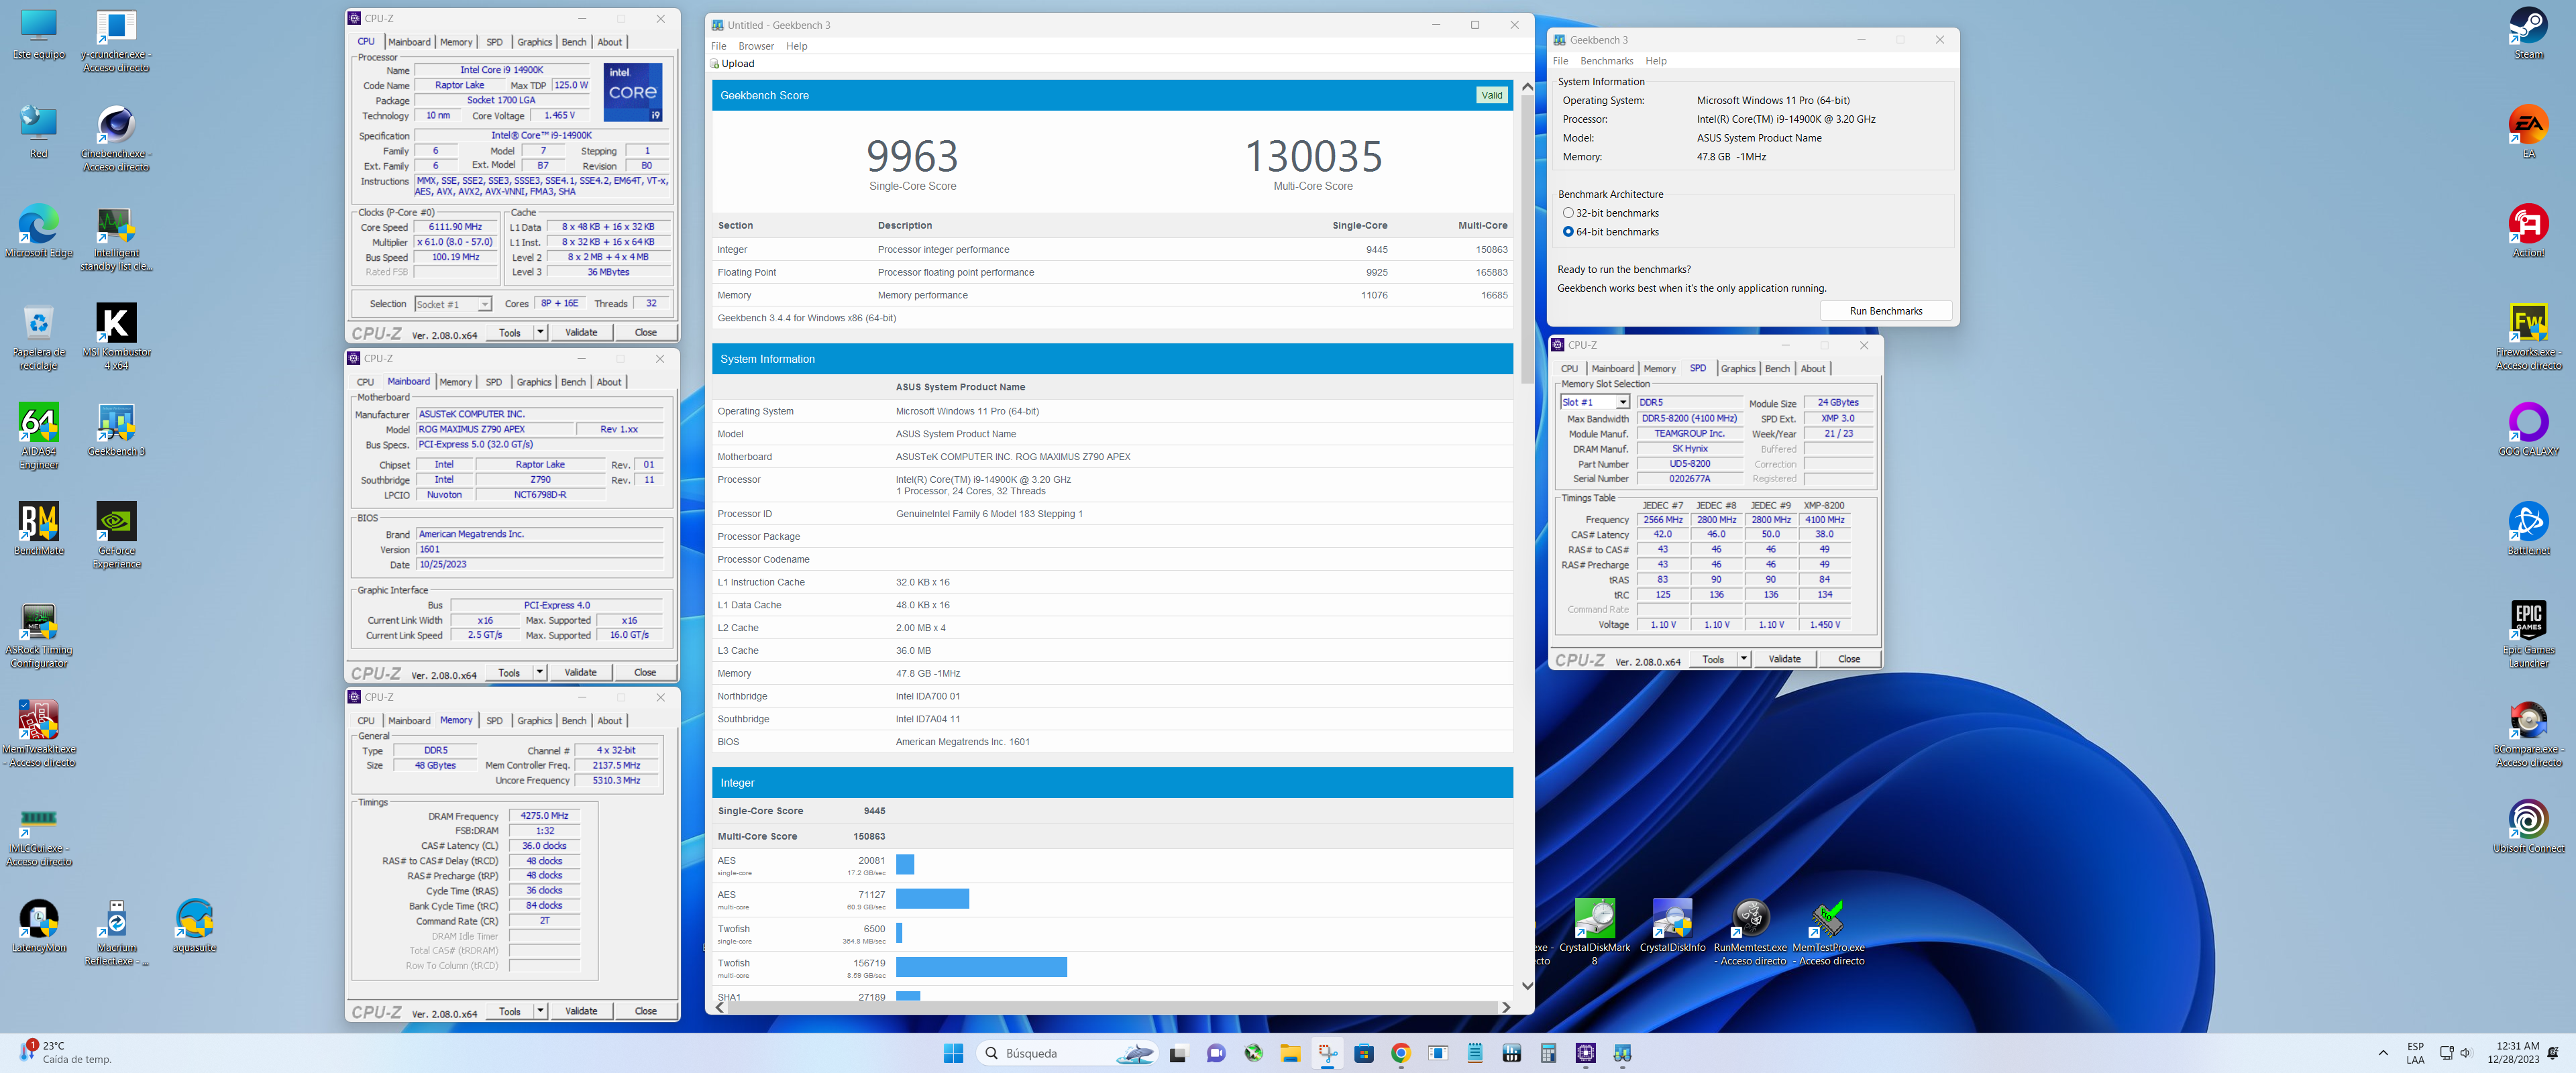
Task: Select the CrystalDiskInfo shortcut
Action: 1672,926
